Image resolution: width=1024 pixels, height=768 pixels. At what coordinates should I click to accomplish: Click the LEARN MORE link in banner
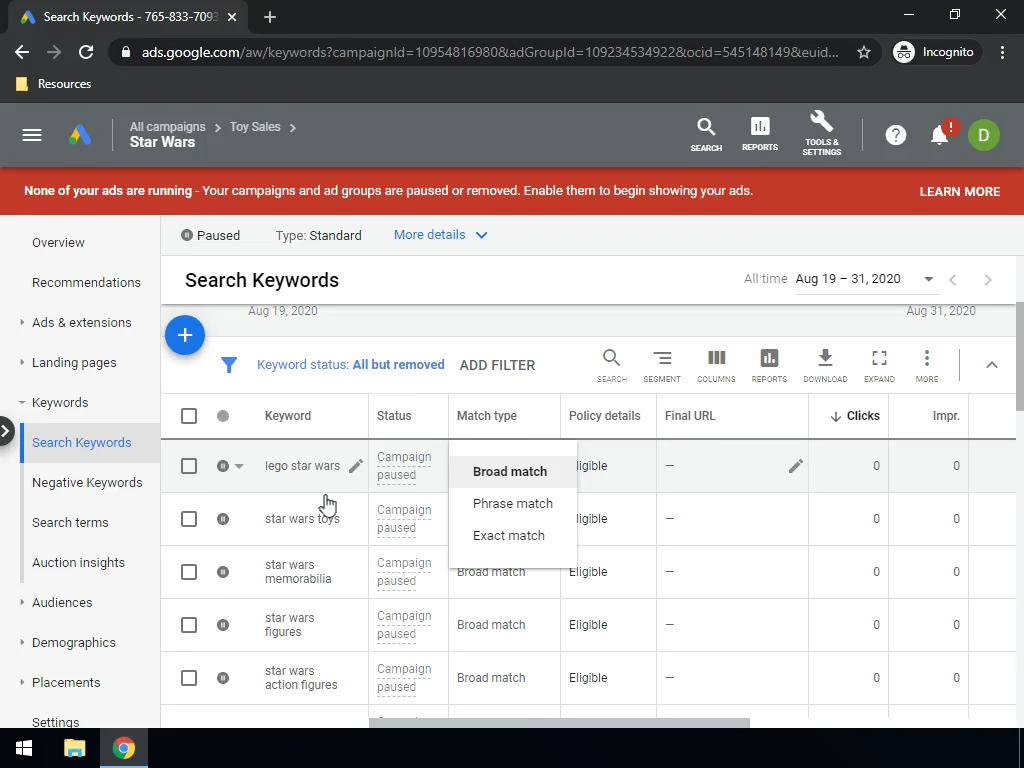959,191
